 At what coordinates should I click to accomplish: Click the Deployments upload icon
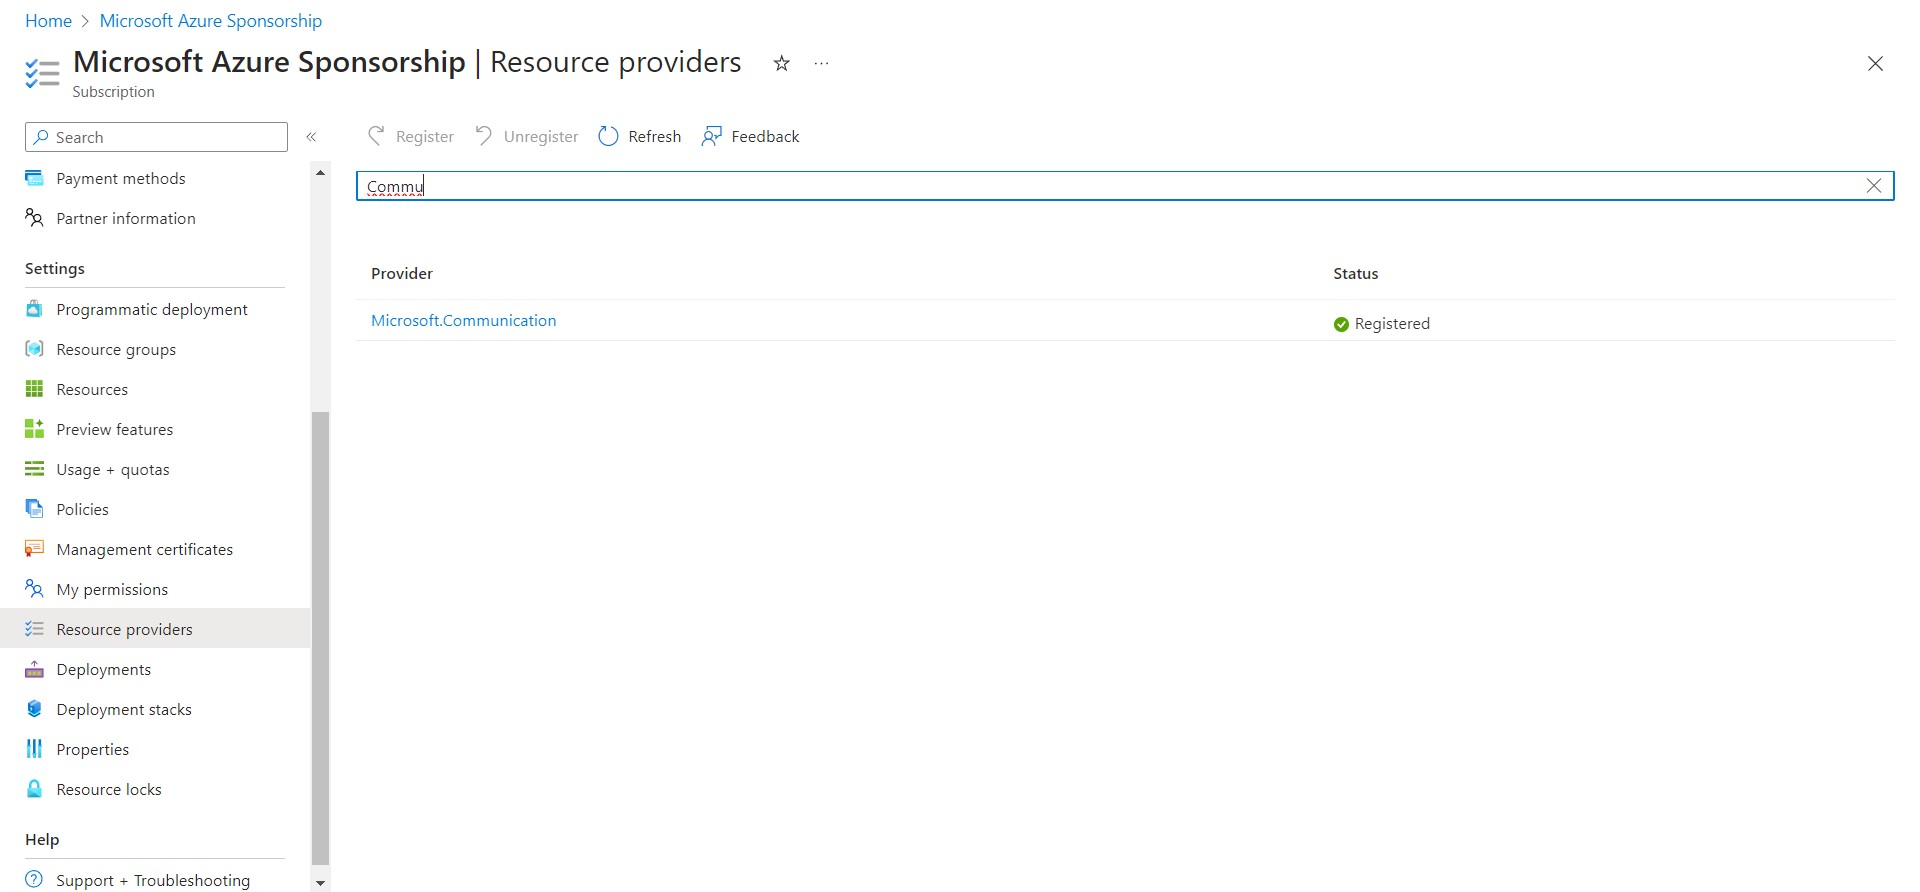[34, 669]
